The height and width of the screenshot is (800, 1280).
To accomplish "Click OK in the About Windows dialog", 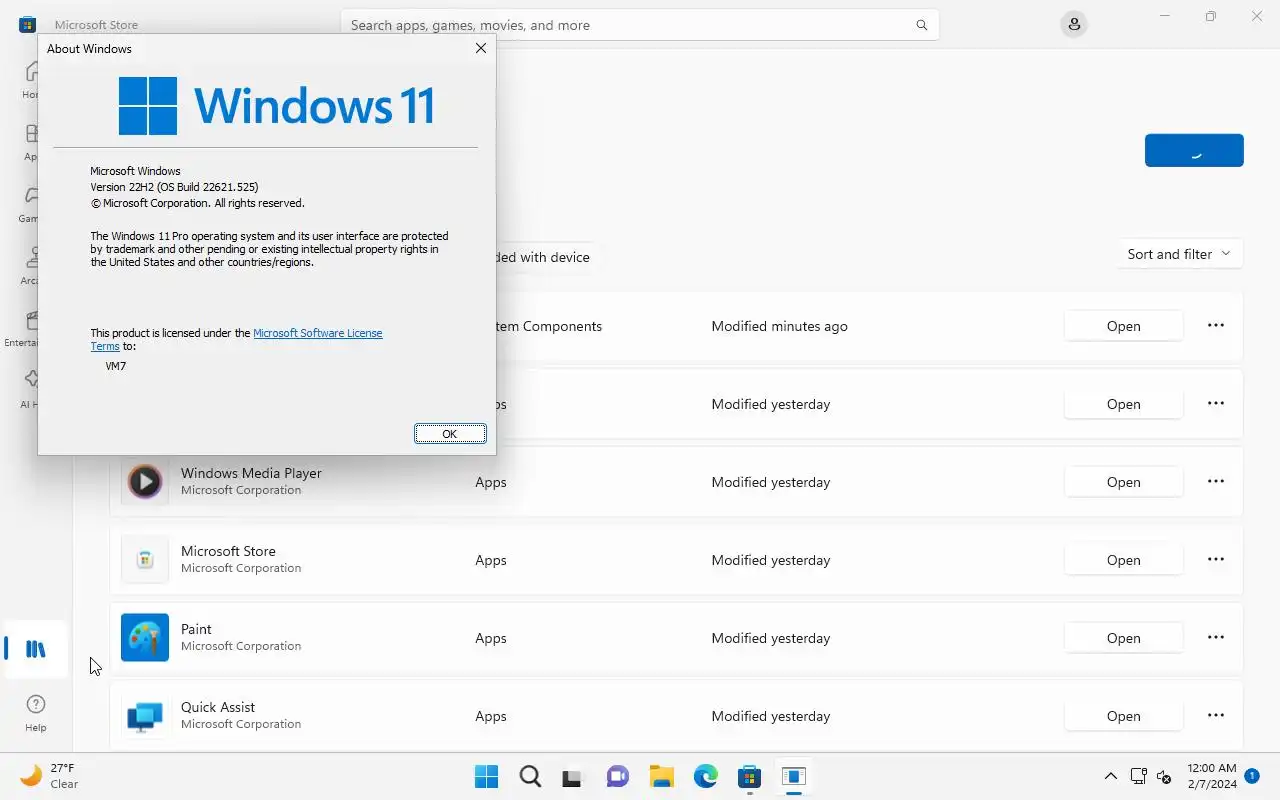I will 450,434.
